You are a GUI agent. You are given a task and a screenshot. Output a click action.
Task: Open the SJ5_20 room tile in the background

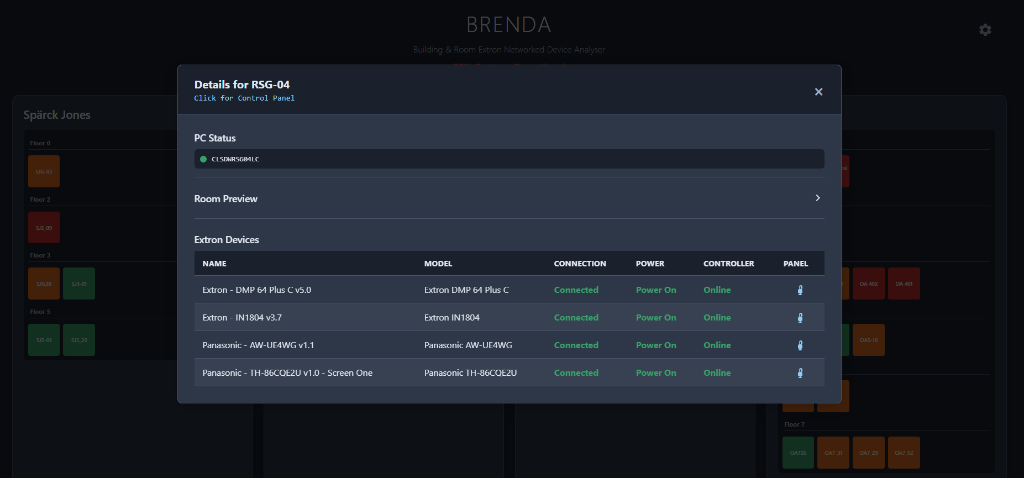[79, 340]
